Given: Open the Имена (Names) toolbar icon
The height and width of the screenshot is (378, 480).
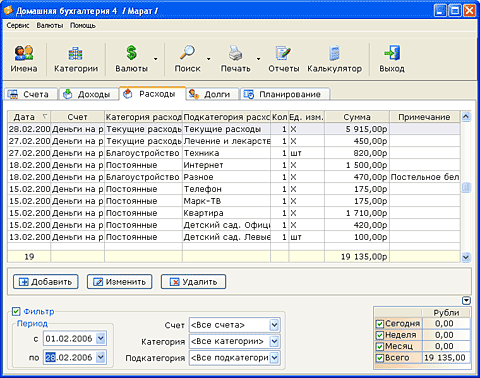Looking at the screenshot, I should point(23,59).
